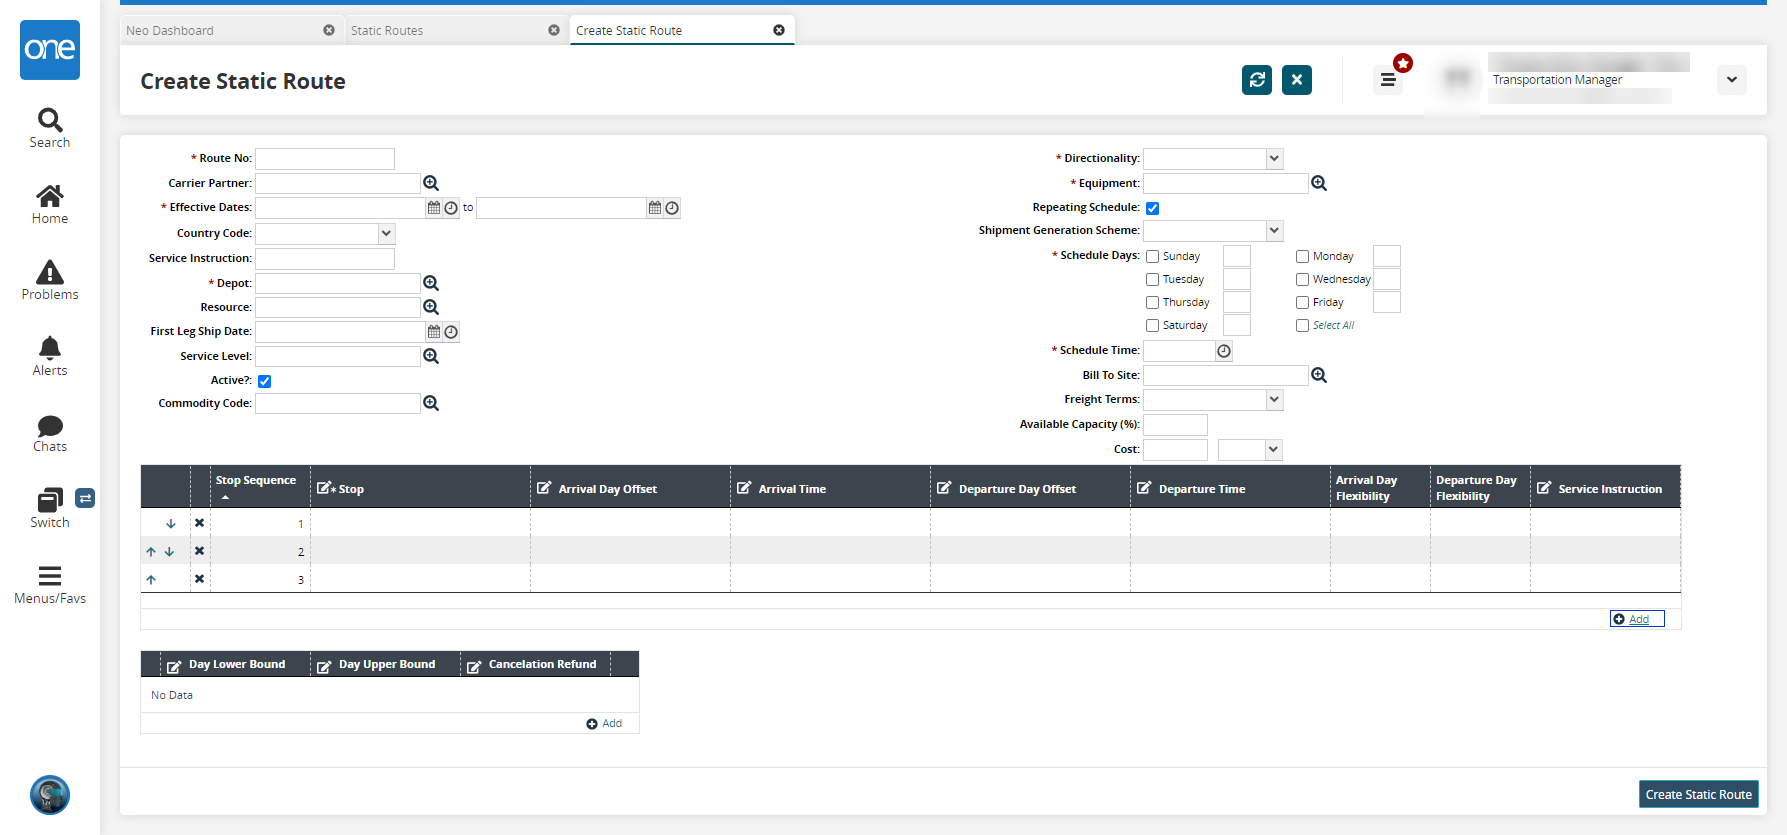The width and height of the screenshot is (1787, 835).
Task: Go to Home in the sidebar
Action: tap(50, 205)
